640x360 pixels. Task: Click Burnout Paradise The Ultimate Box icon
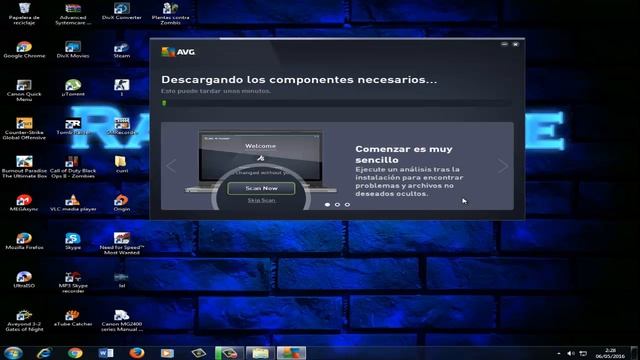coord(24,167)
